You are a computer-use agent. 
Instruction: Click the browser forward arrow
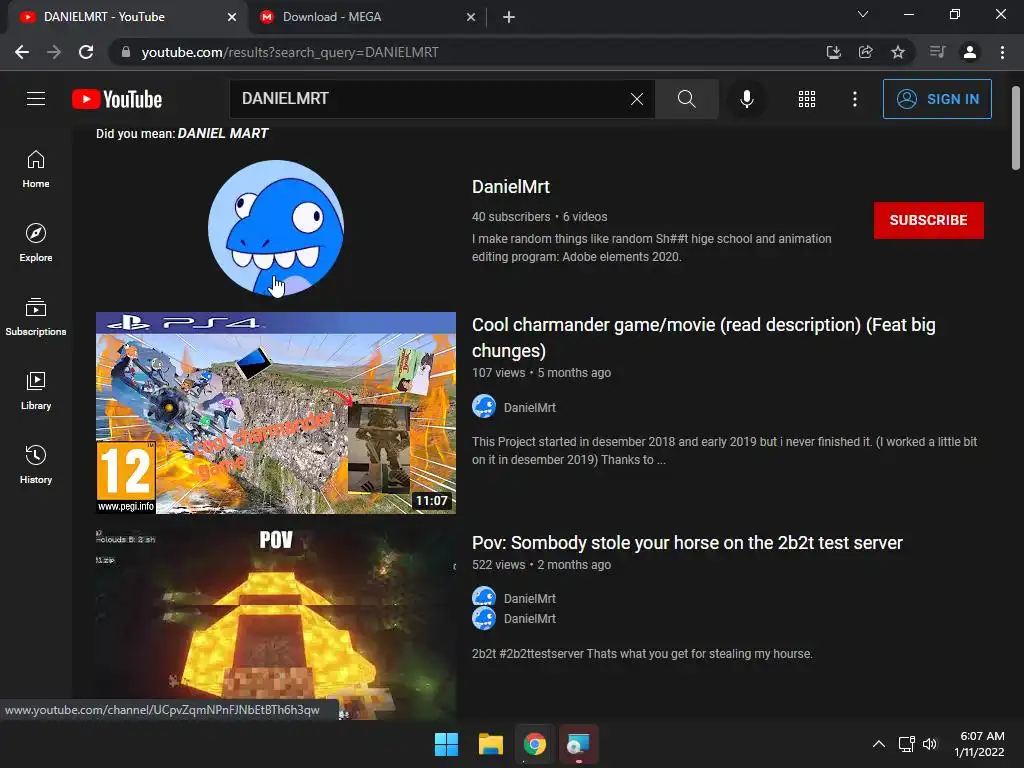[54, 52]
